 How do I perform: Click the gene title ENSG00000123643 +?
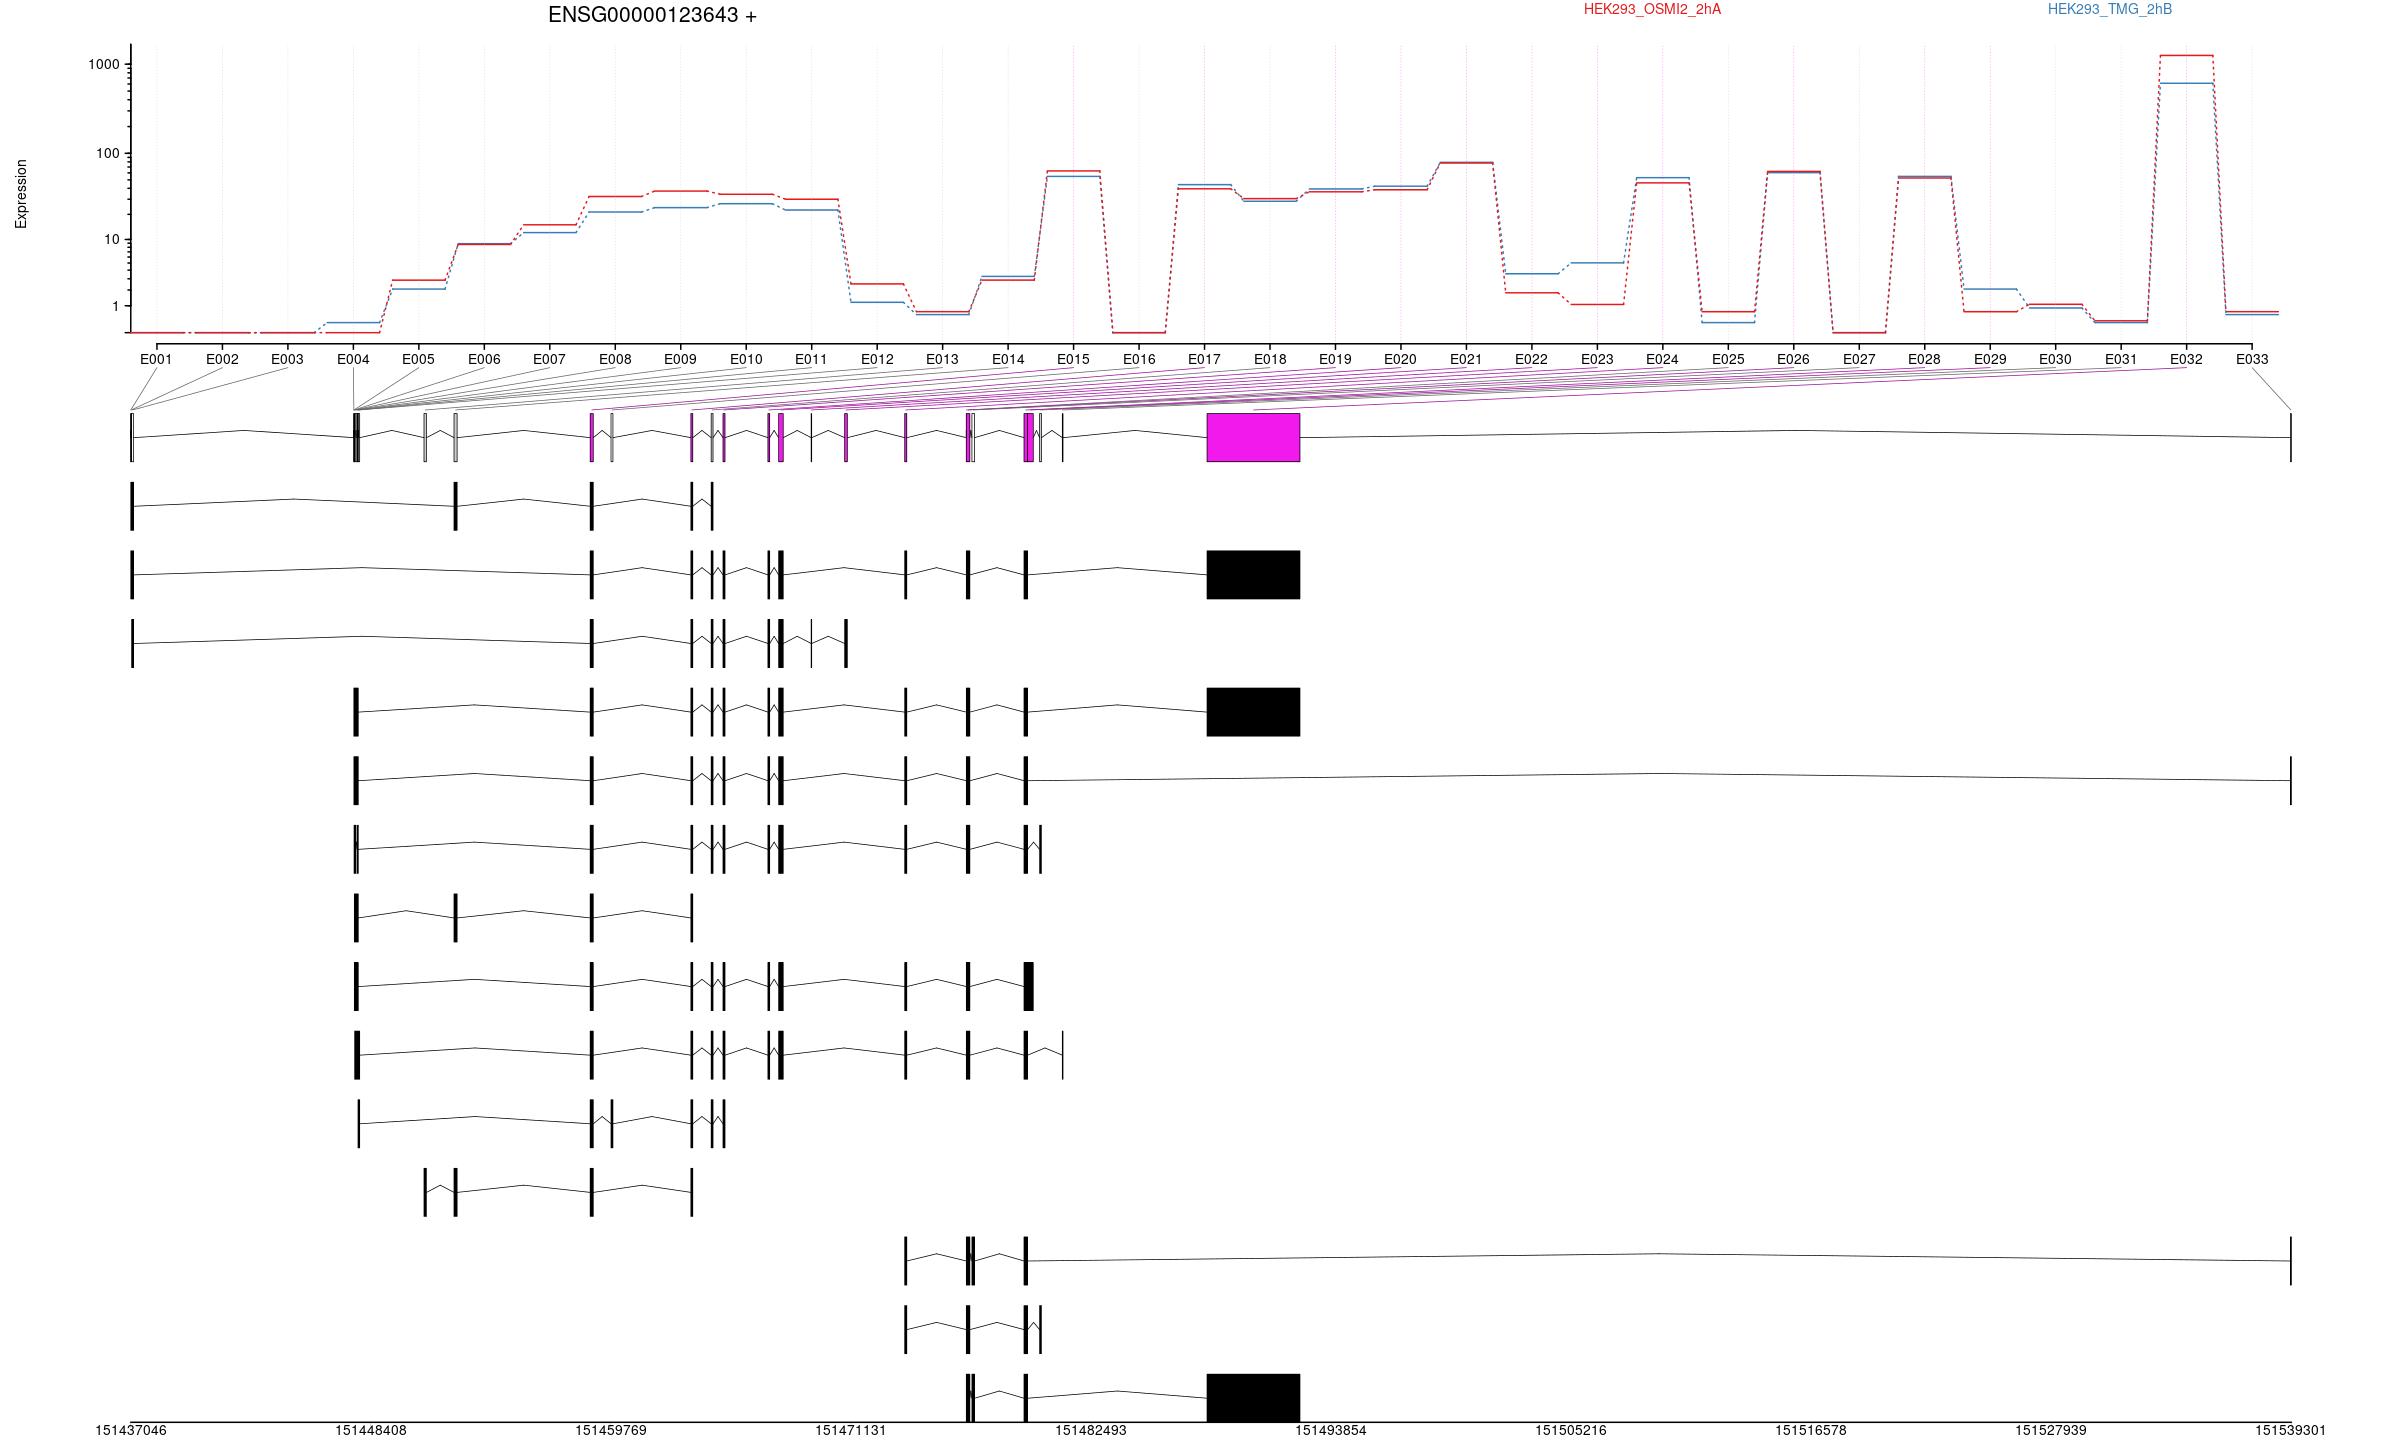coord(652,15)
